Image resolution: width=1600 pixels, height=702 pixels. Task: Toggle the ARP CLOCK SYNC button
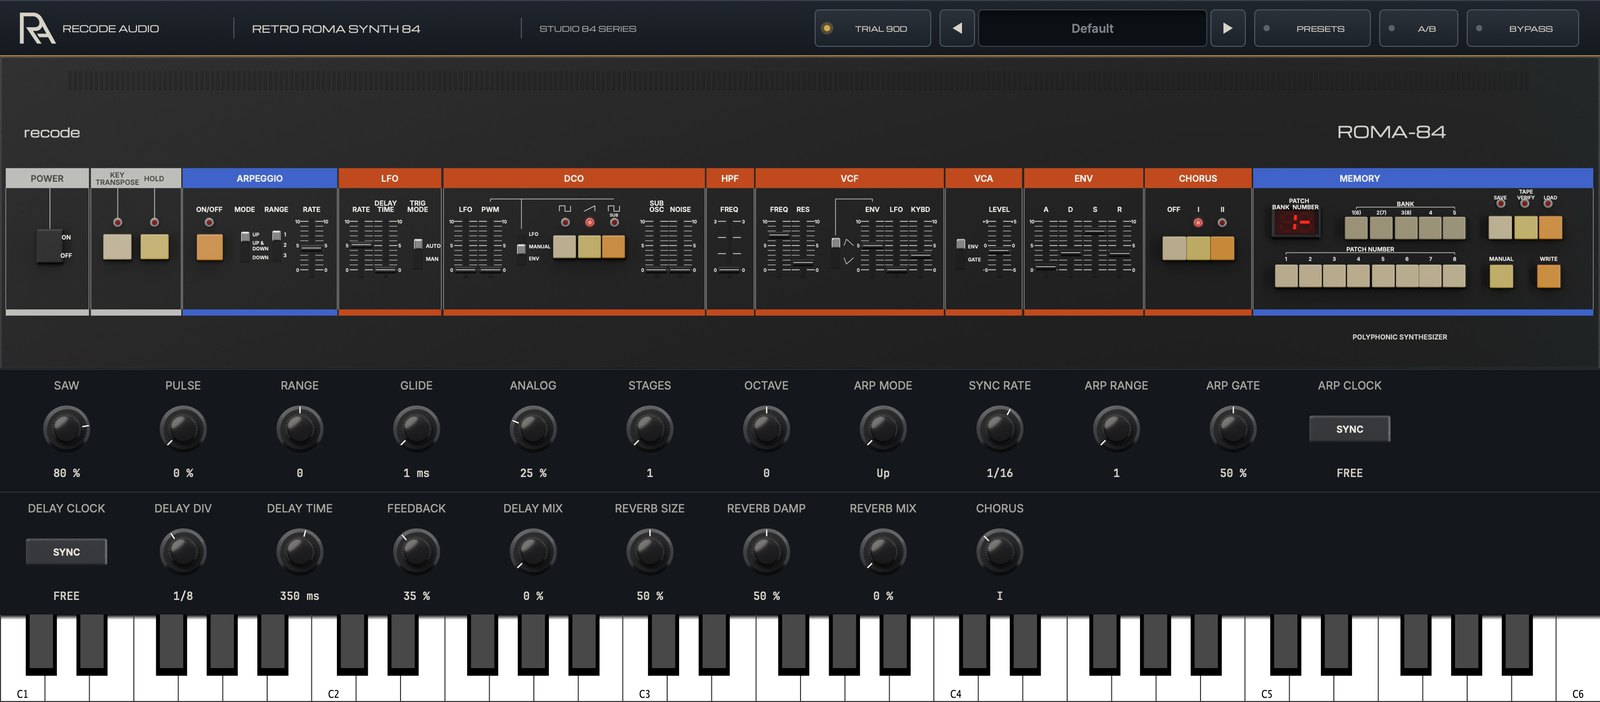(x=1349, y=429)
